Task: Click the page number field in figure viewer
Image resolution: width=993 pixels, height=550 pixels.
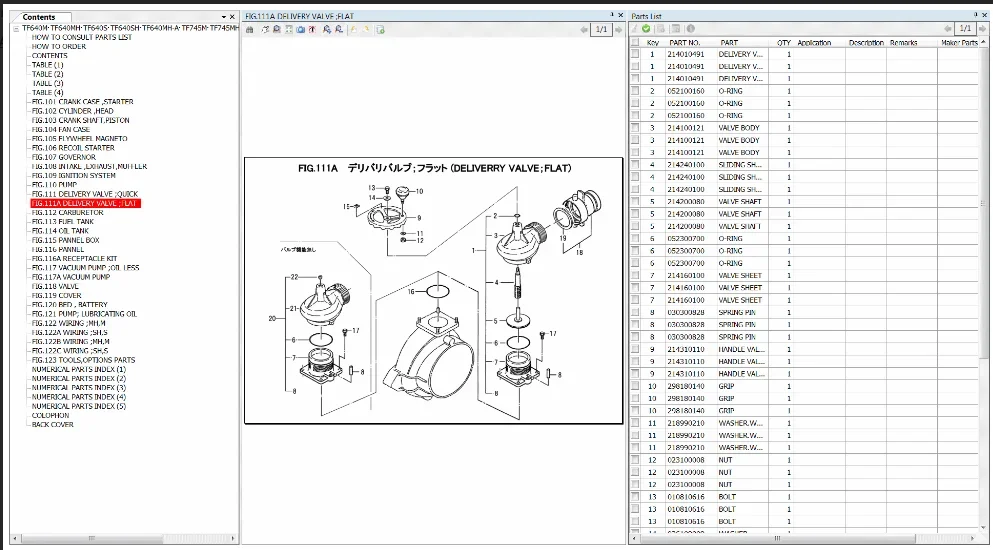Action: [600, 29]
